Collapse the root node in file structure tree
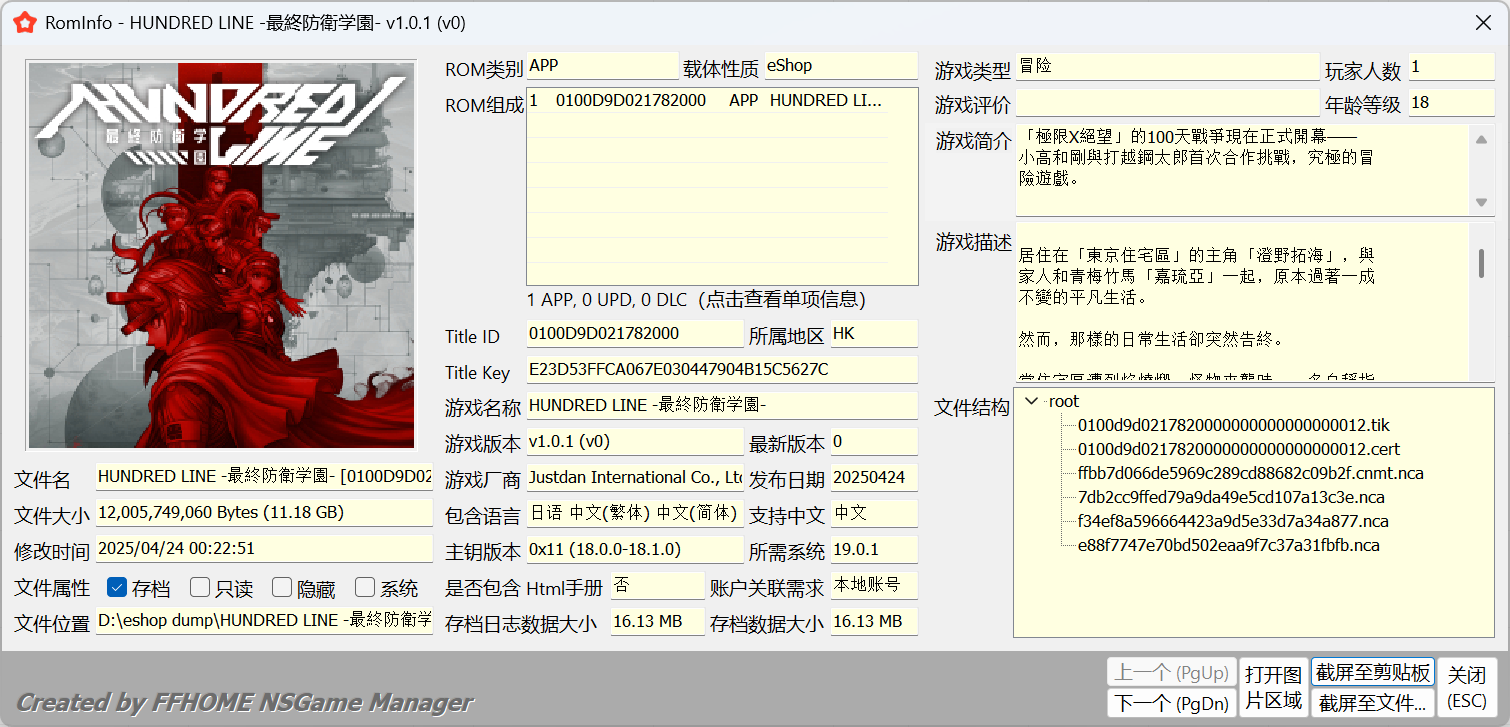Image resolution: width=1510 pixels, height=727 pixels. (x=1031, y=401)
